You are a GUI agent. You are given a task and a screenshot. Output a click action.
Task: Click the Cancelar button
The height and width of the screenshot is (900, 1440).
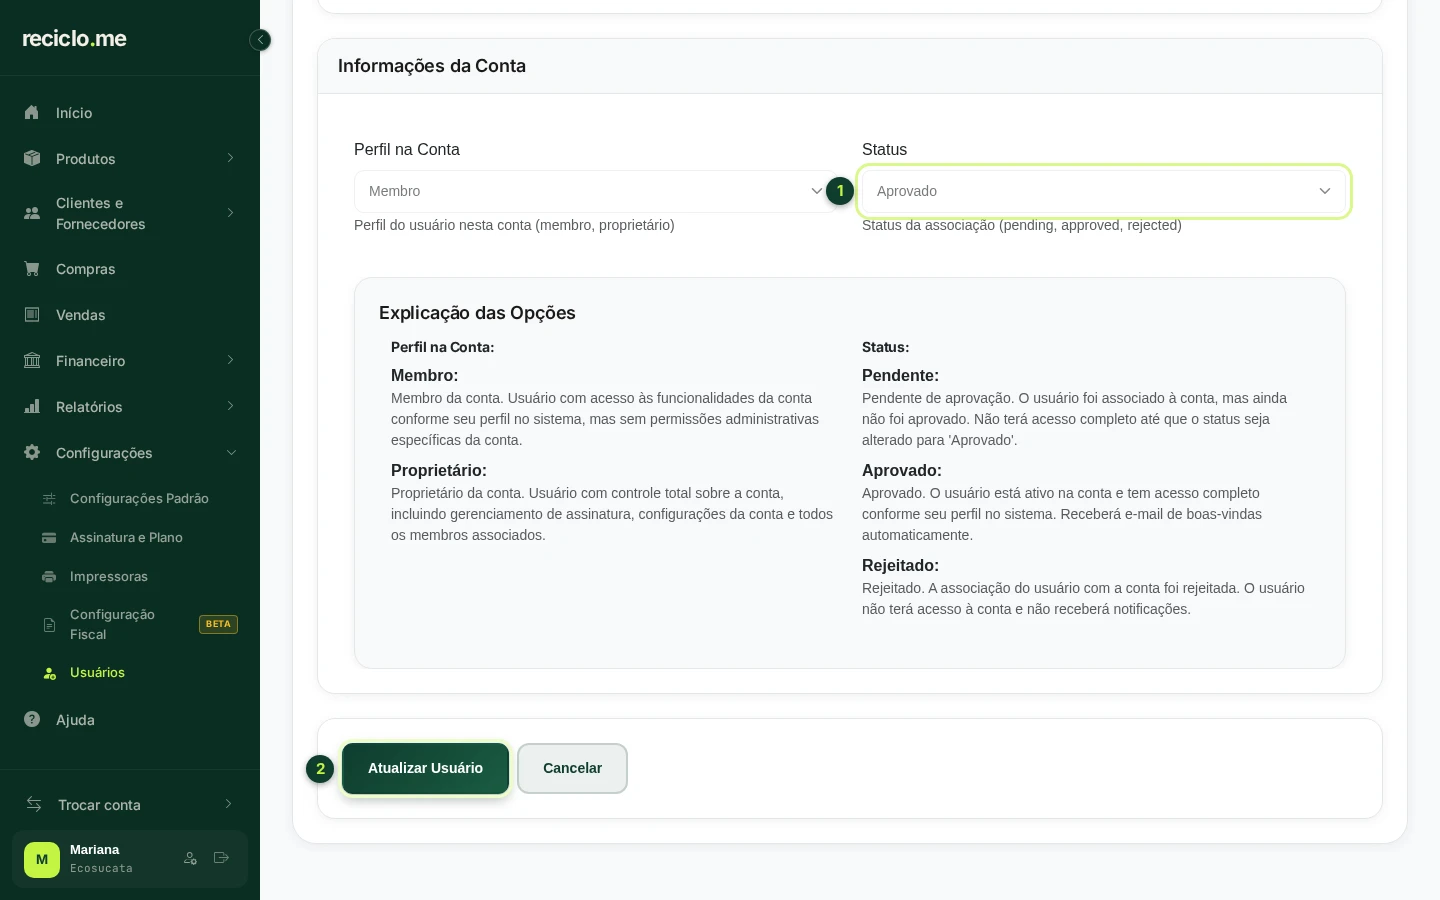572,768
